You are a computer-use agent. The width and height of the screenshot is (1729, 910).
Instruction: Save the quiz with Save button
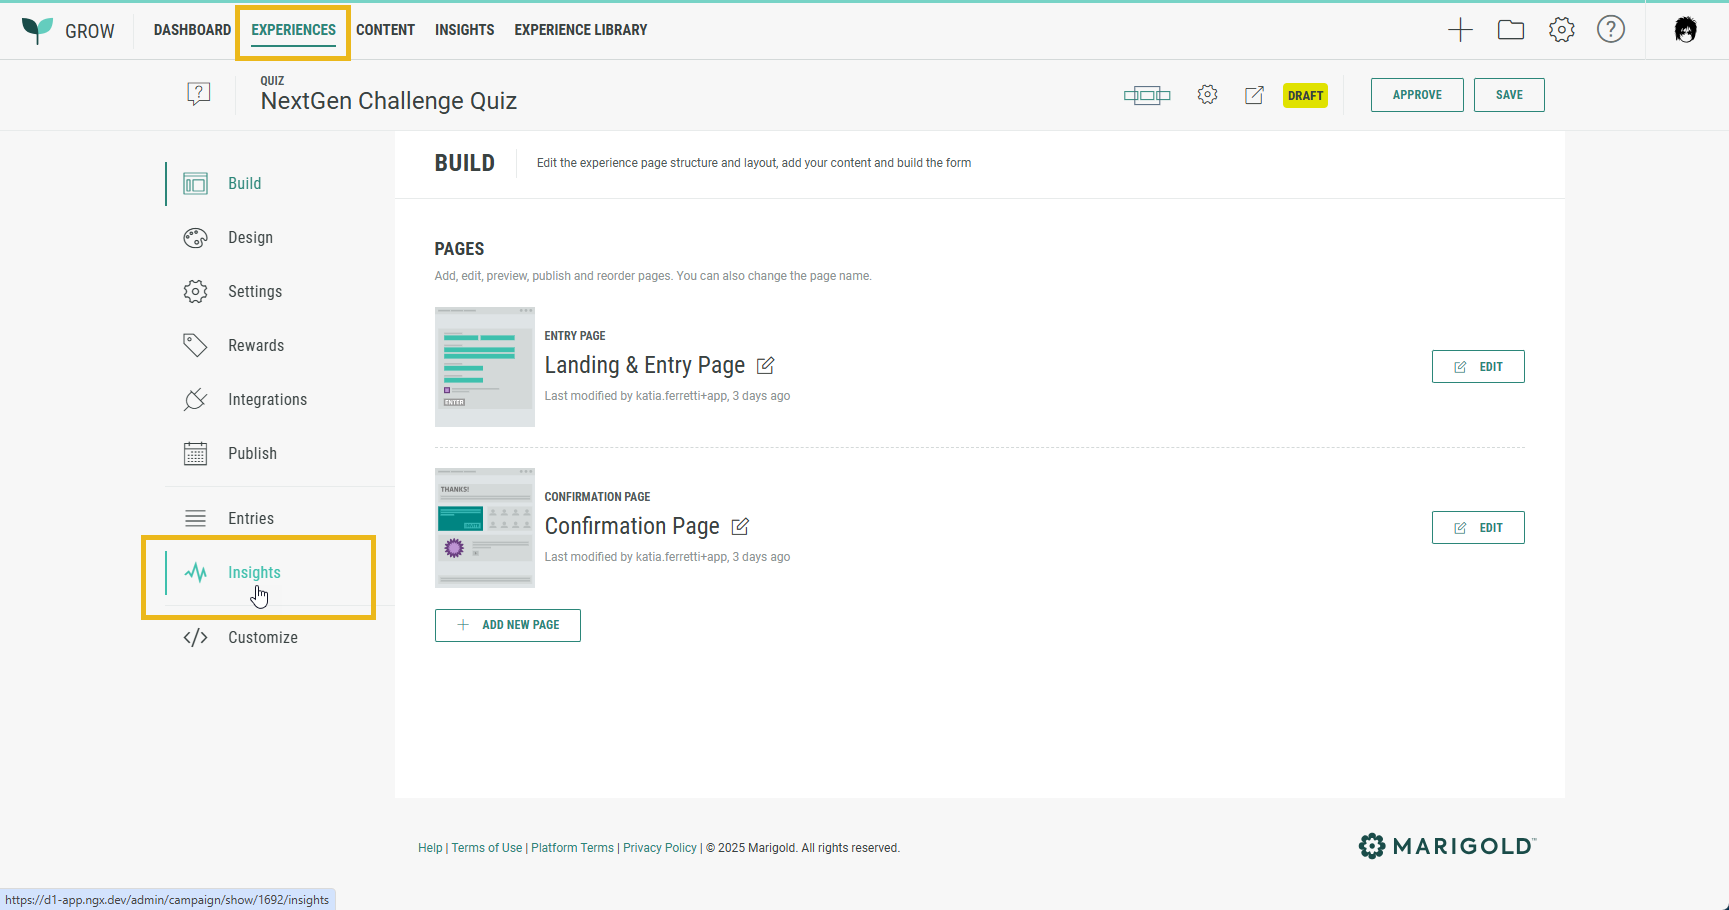click(x=1508, y=95)
